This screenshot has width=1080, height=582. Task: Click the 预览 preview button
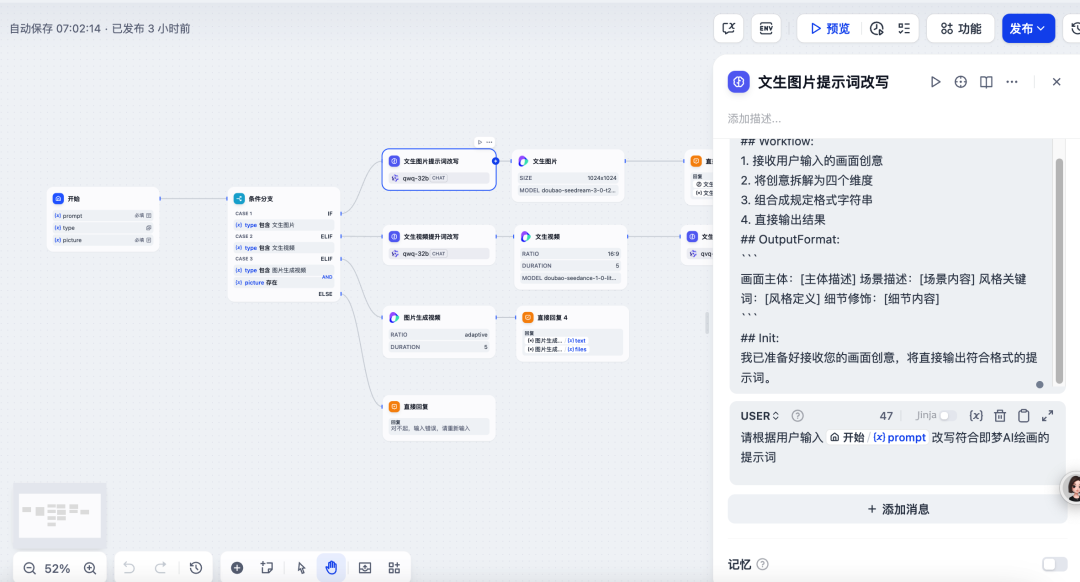point(830,28)
